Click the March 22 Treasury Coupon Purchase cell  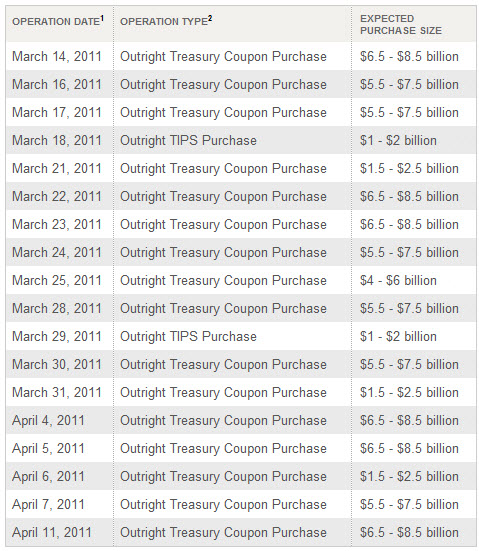tap(224, 196)
